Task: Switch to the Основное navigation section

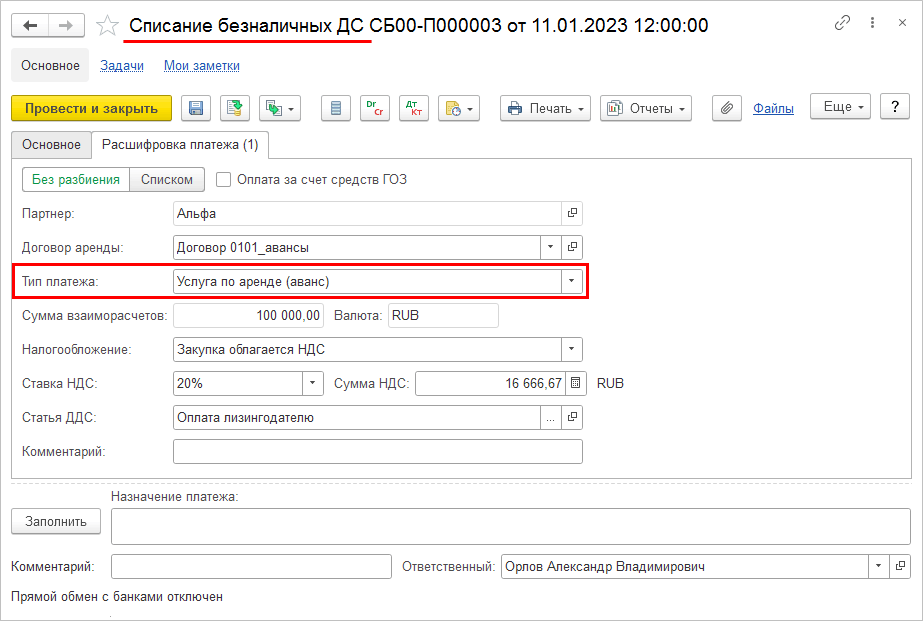Action: pyautogui.click(x=50, y=65)
